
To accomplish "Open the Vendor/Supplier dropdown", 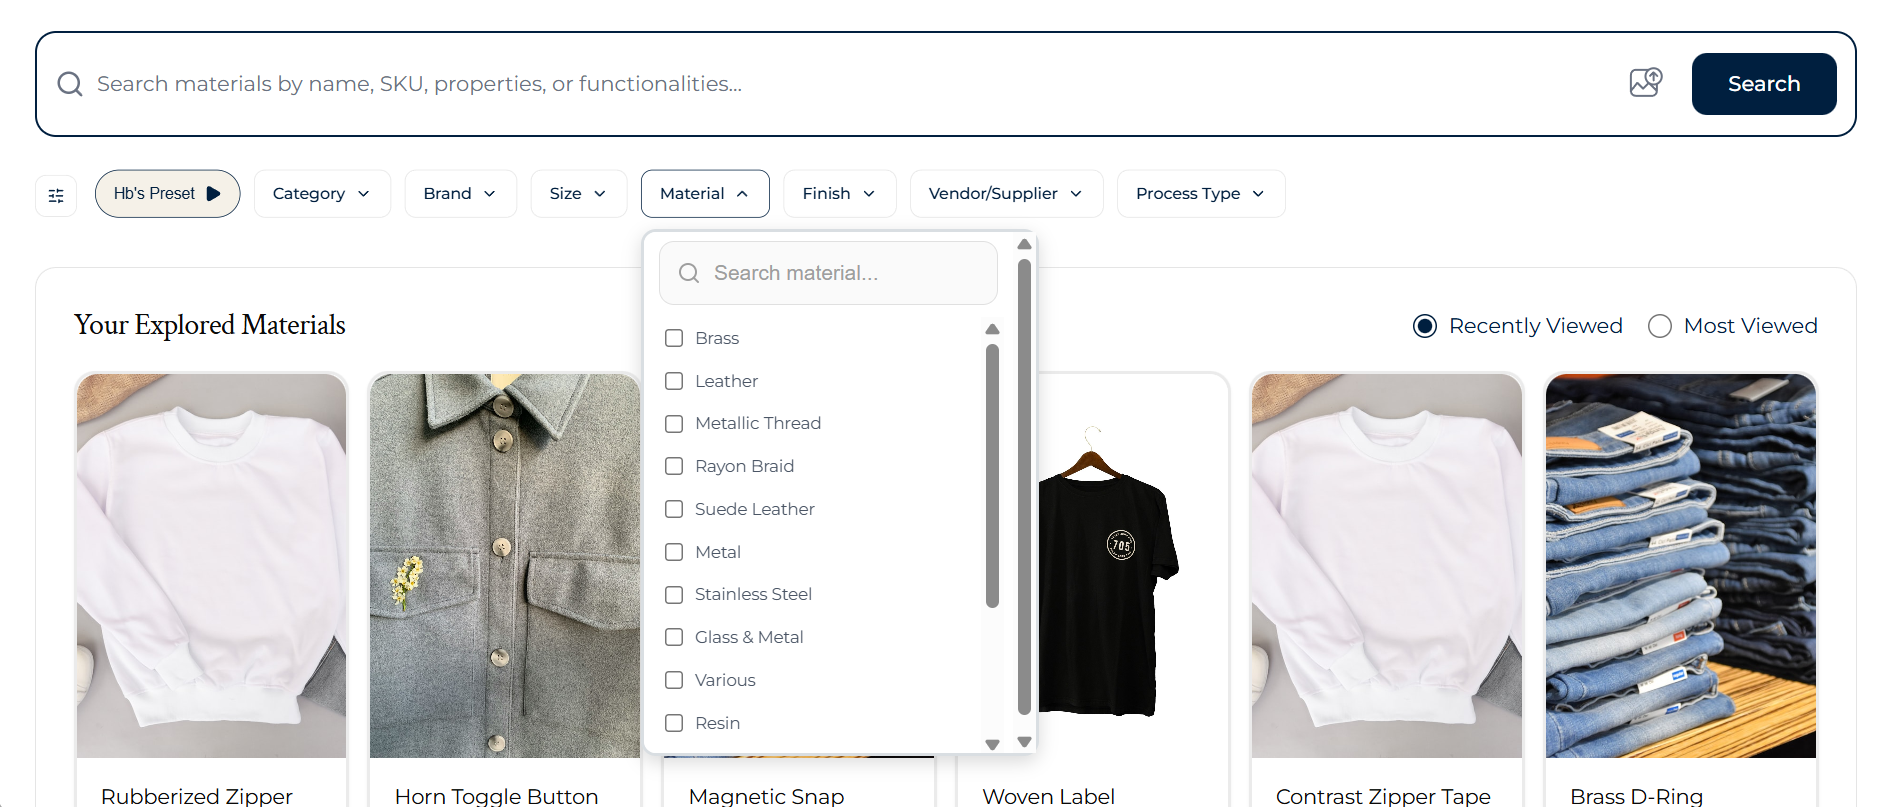I will [x=1006, y=194].
